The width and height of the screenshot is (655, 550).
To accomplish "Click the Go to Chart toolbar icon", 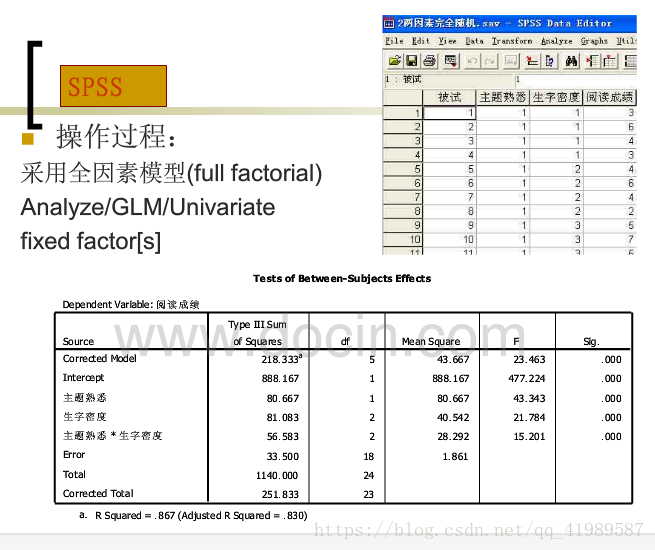I will tap(511, 61).
